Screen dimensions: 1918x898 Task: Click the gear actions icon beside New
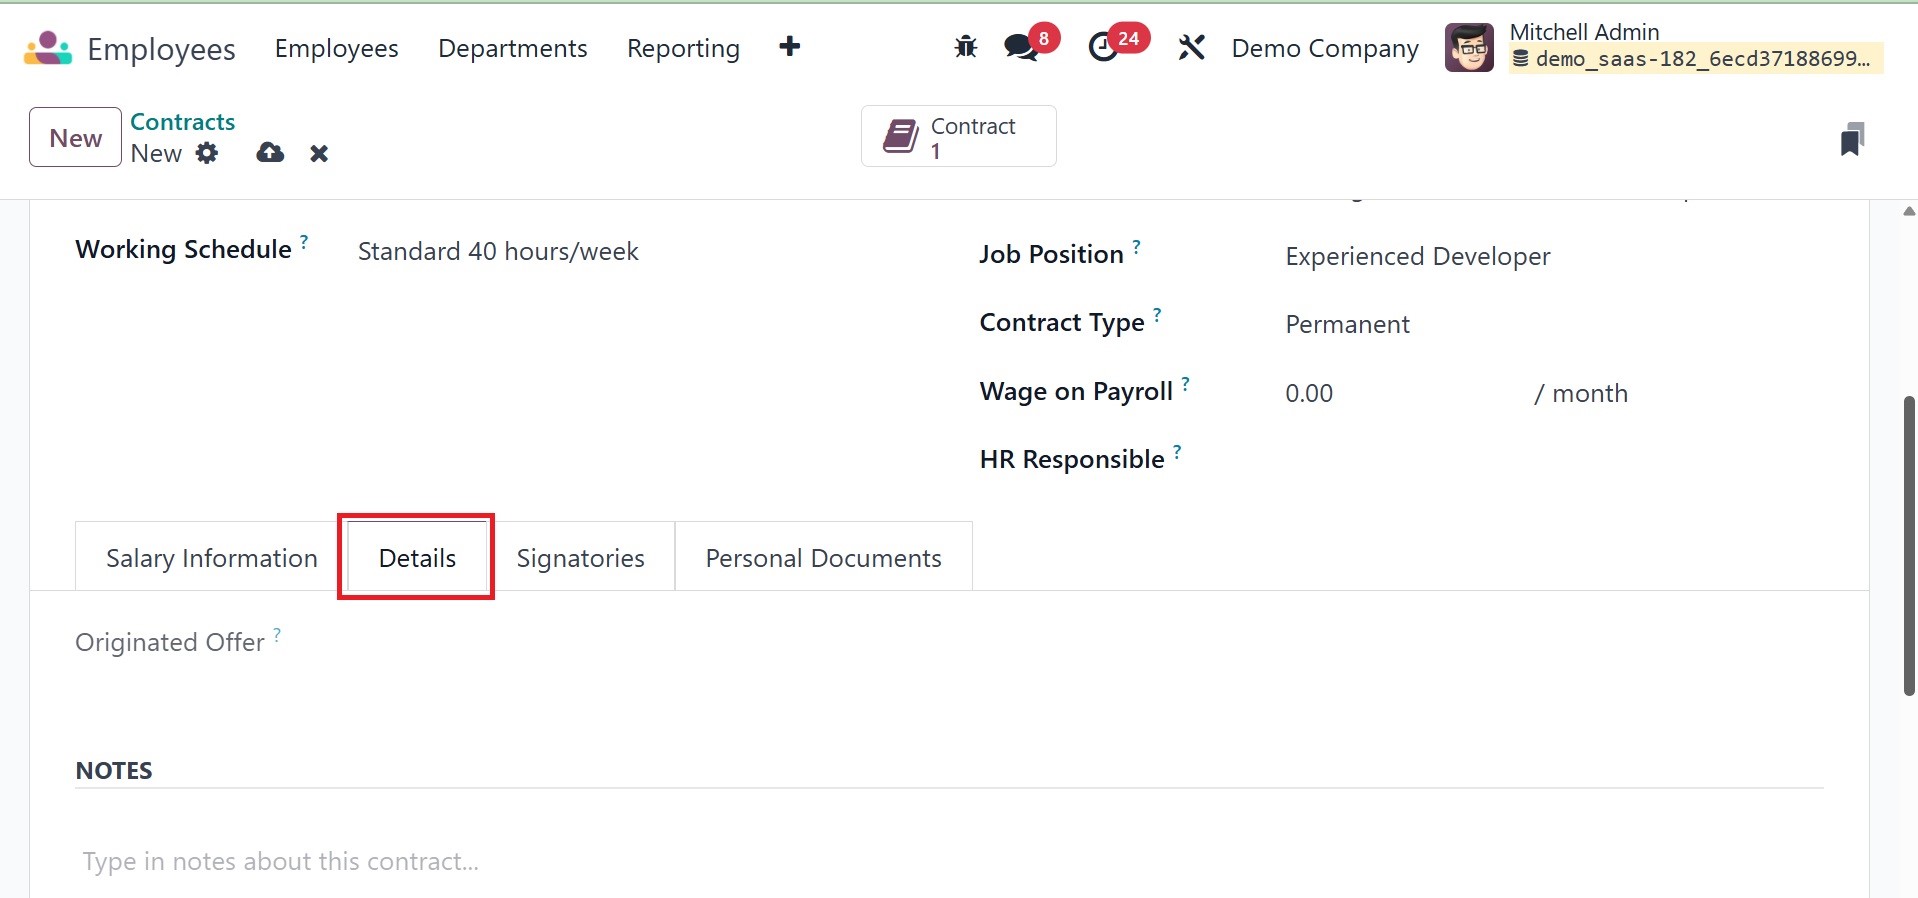[x=207, y=153]
